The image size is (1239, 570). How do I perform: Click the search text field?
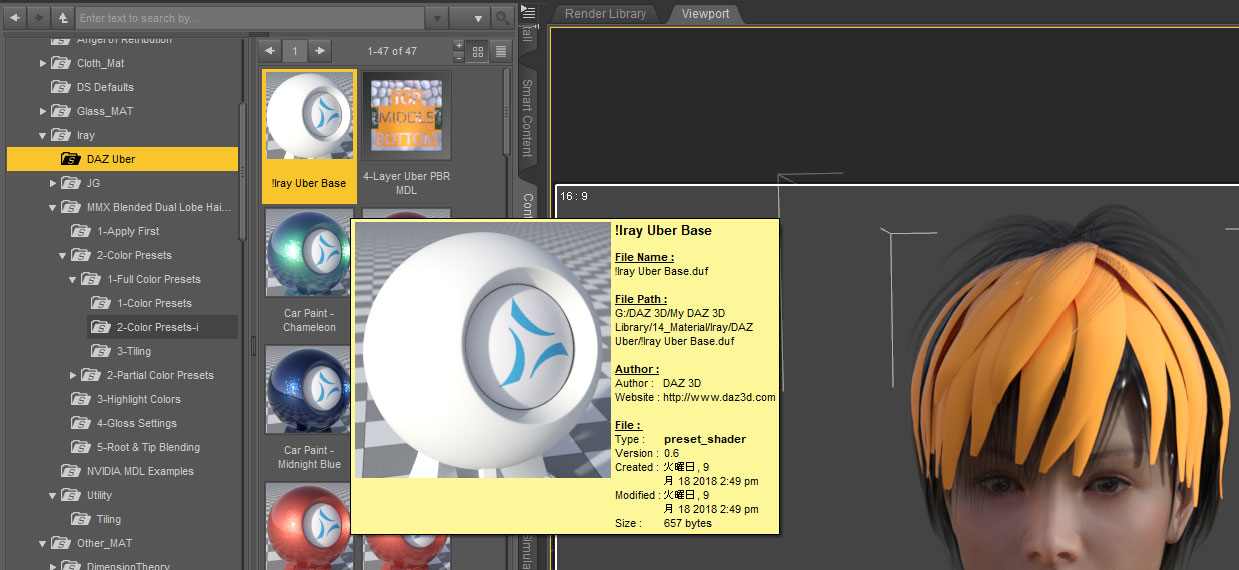click(x=250, y=18)
